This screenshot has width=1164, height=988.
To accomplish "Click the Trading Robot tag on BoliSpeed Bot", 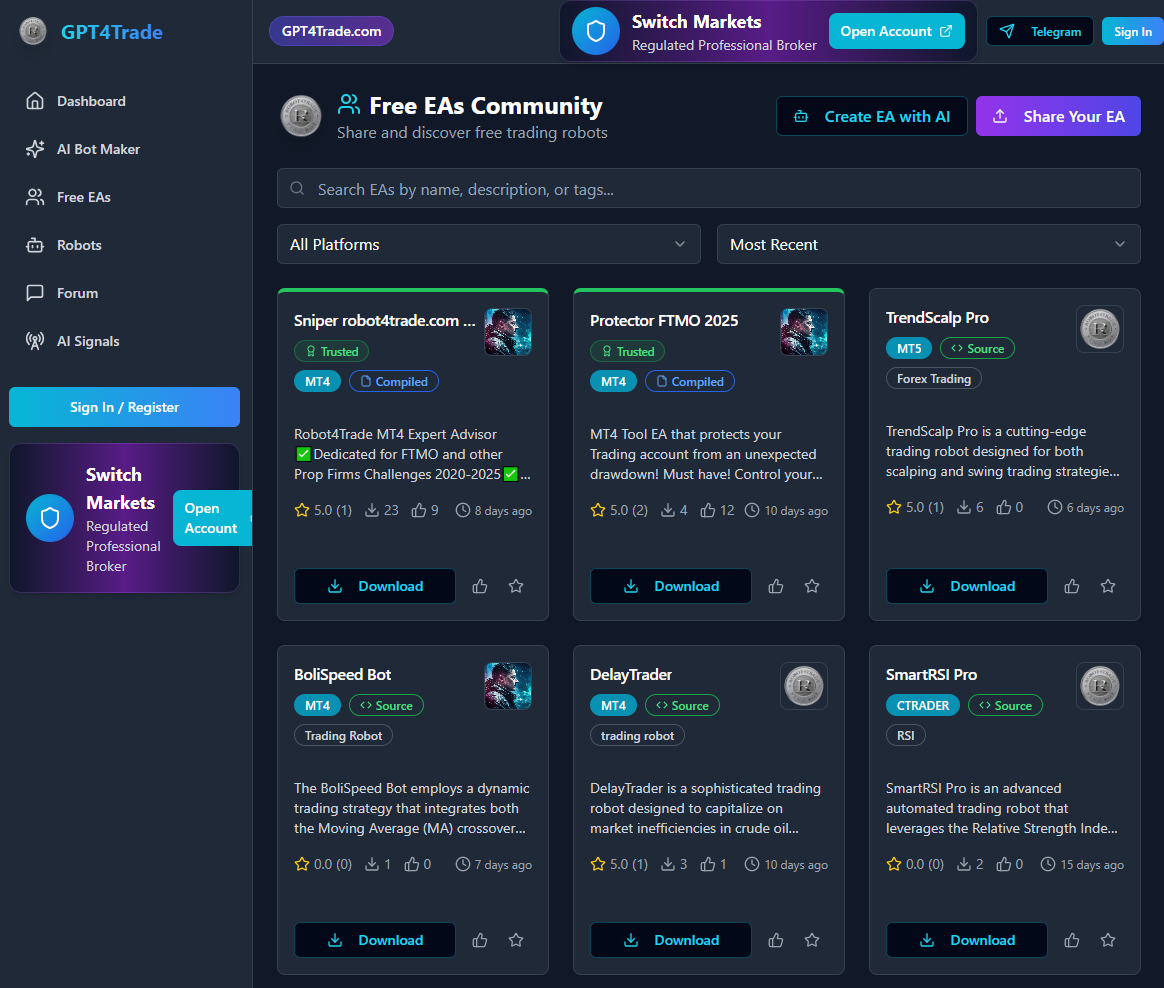I will coord(343,736).
